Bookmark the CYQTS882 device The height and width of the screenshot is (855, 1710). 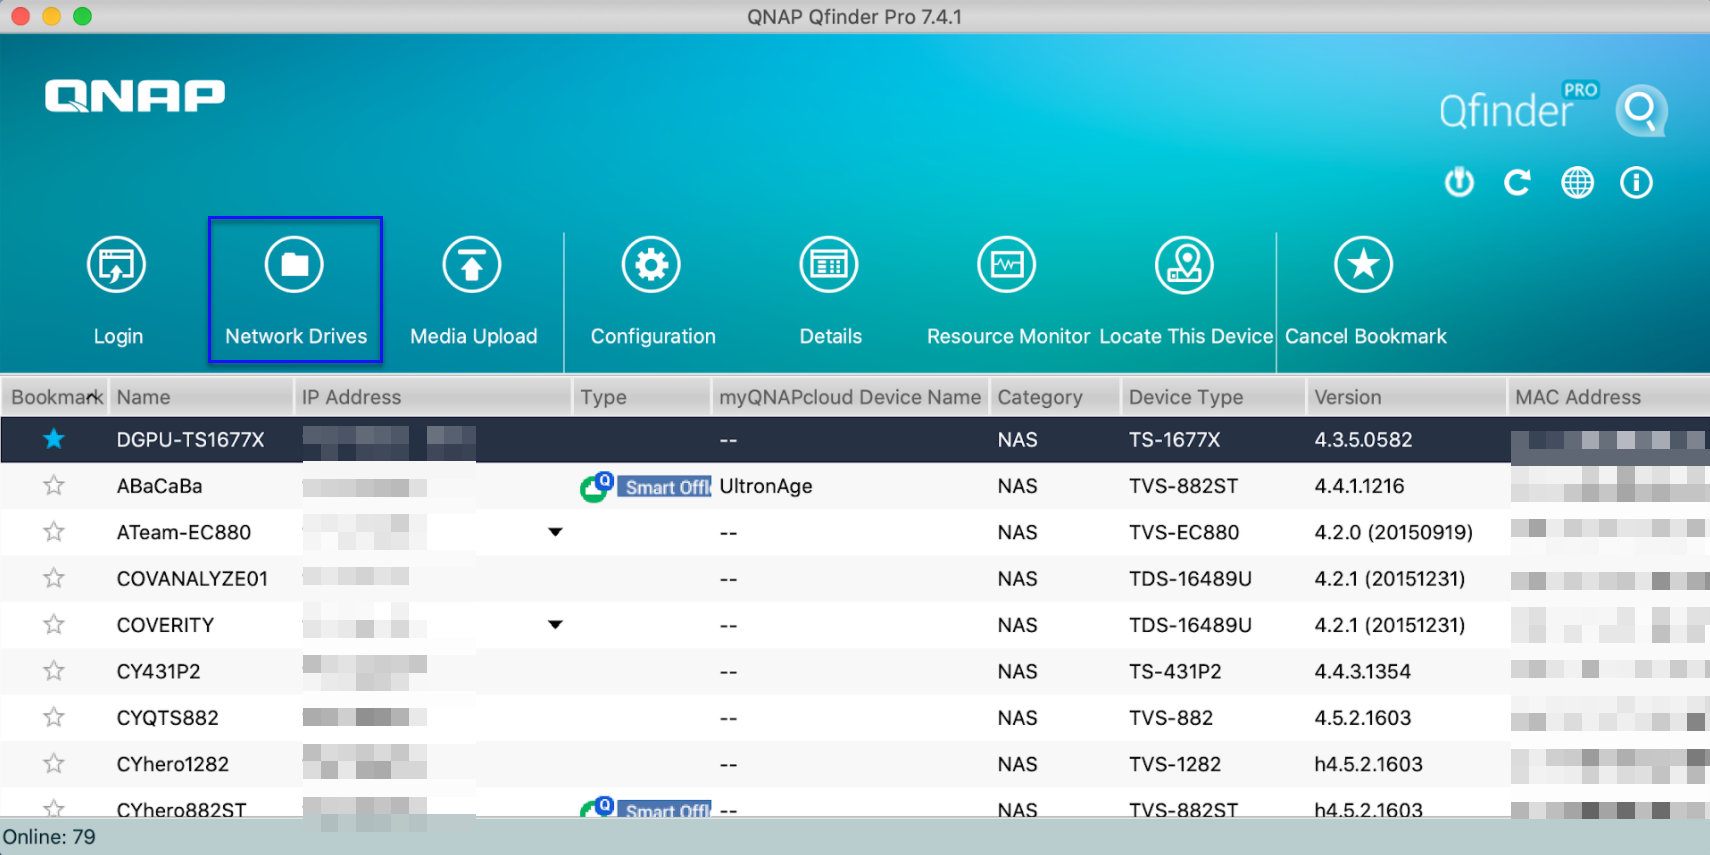click(x=54, y=717)
